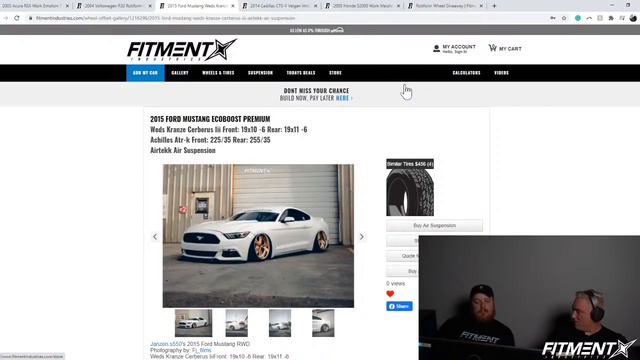Open the browser profile avatar
640x360 pixels.
pos(633,18)
